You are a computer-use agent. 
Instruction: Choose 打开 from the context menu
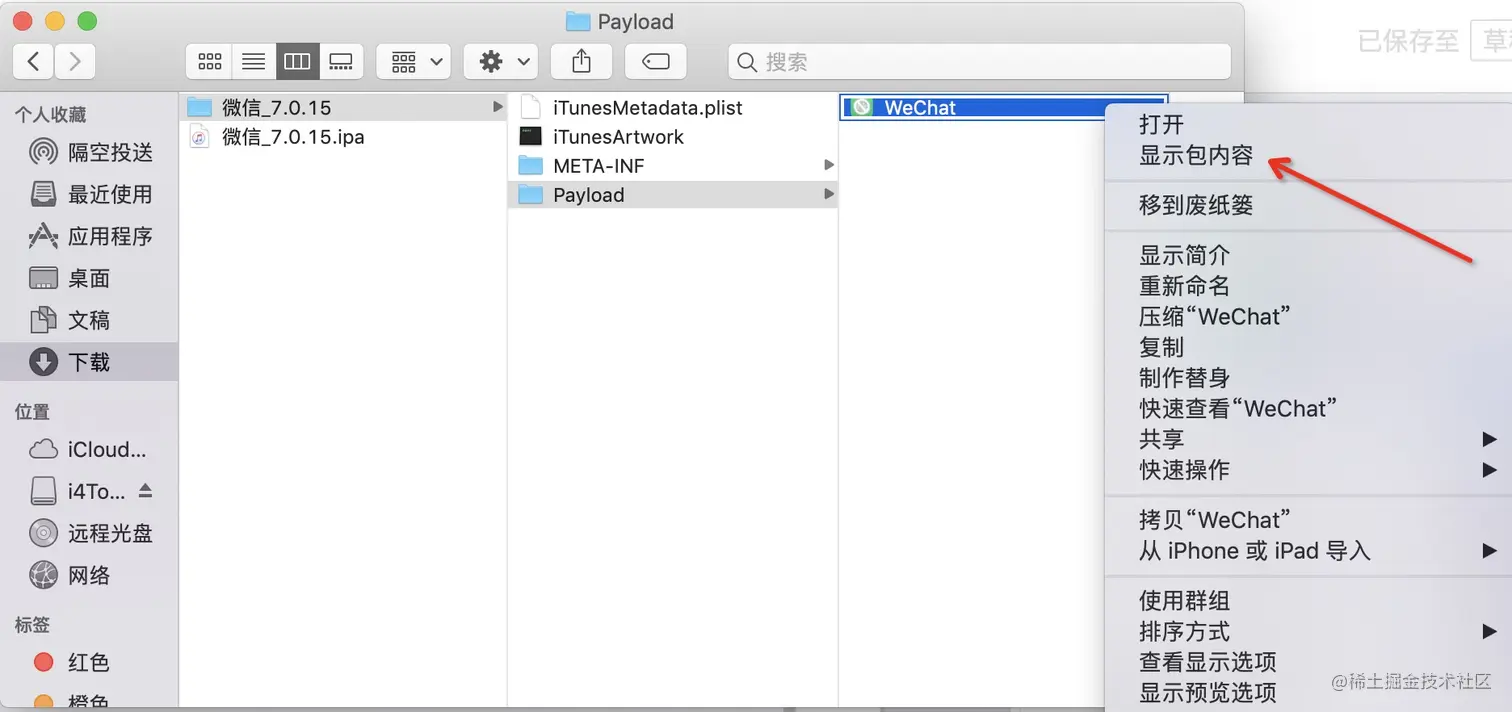[1308, 125]
